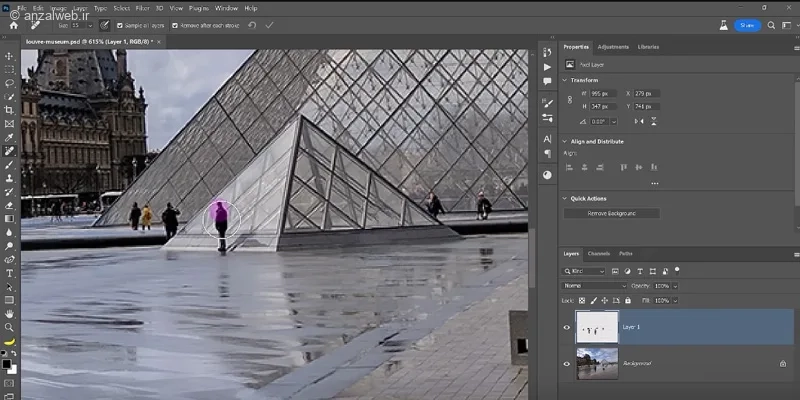Select the Gradient tool
Screen dimensions: 800x400
9,218
